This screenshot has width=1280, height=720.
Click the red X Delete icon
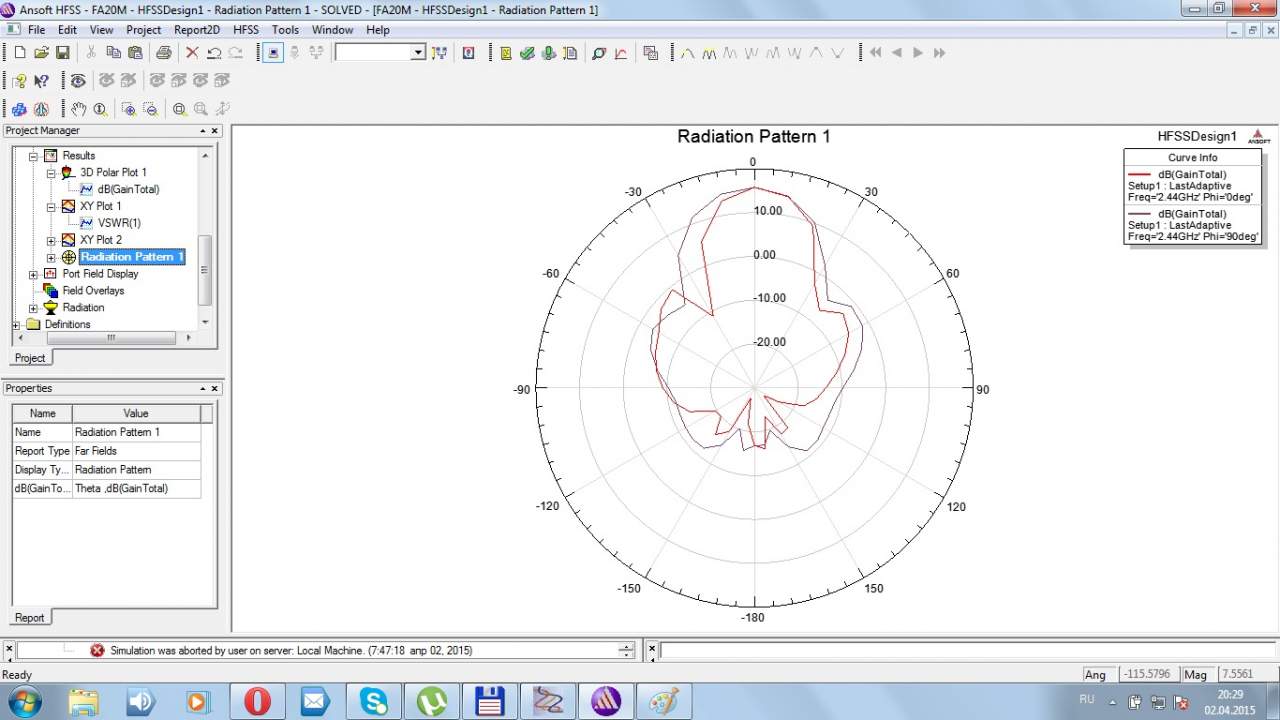[192, 53]
